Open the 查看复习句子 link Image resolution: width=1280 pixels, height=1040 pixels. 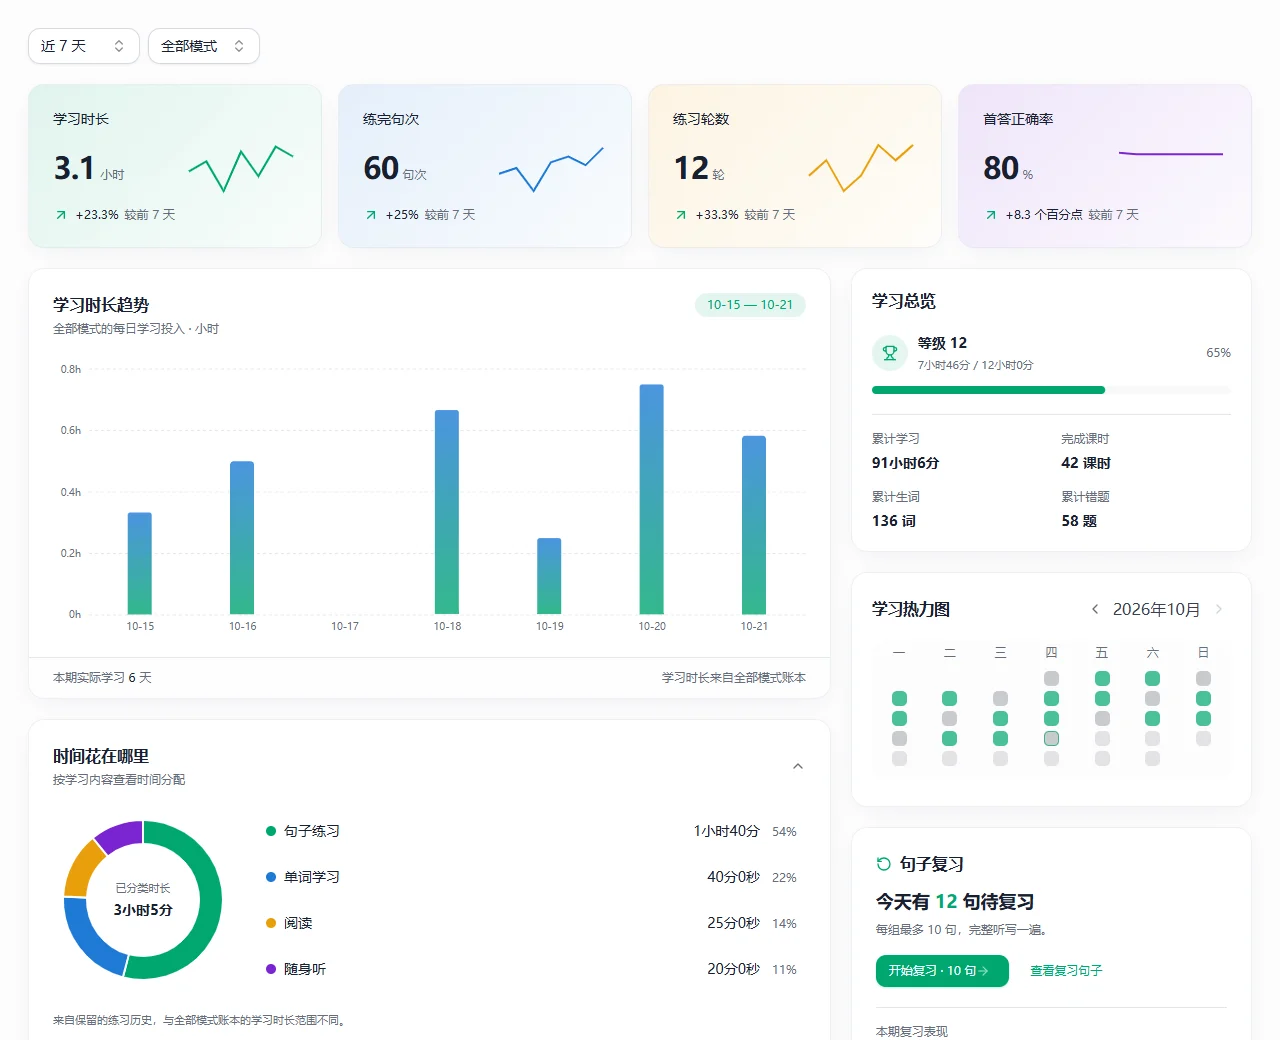[1066, 971]
